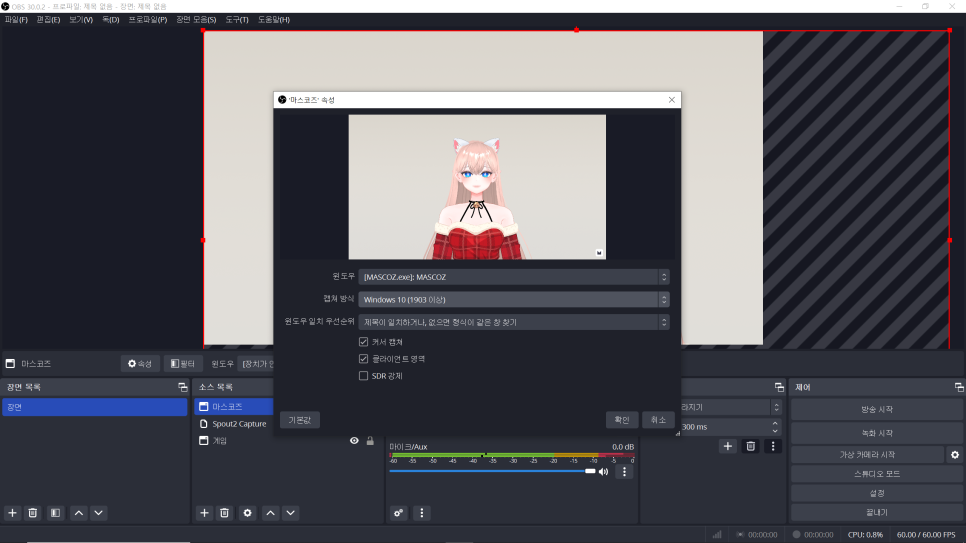Select Spout2 Capture source
Image resolution: width=966 pixels, height=543 pixels.
(x=239, y=424)
